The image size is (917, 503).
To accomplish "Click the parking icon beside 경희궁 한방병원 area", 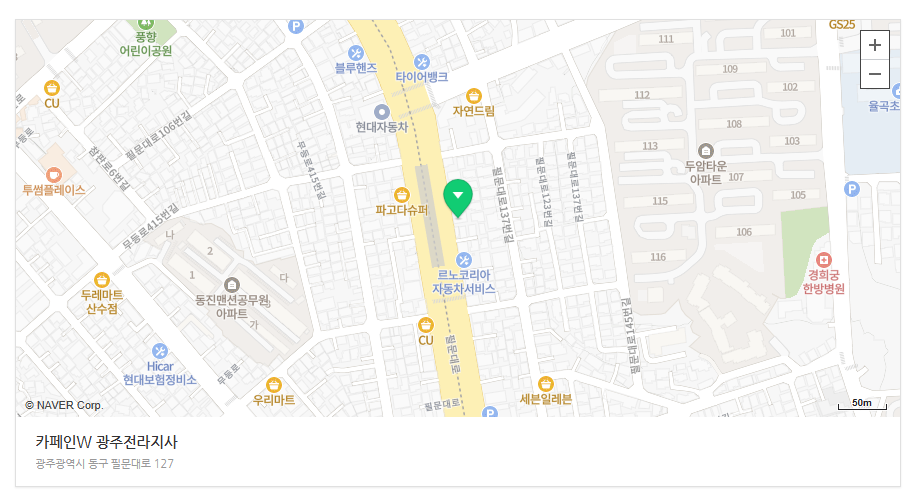I will click(852, 189).
